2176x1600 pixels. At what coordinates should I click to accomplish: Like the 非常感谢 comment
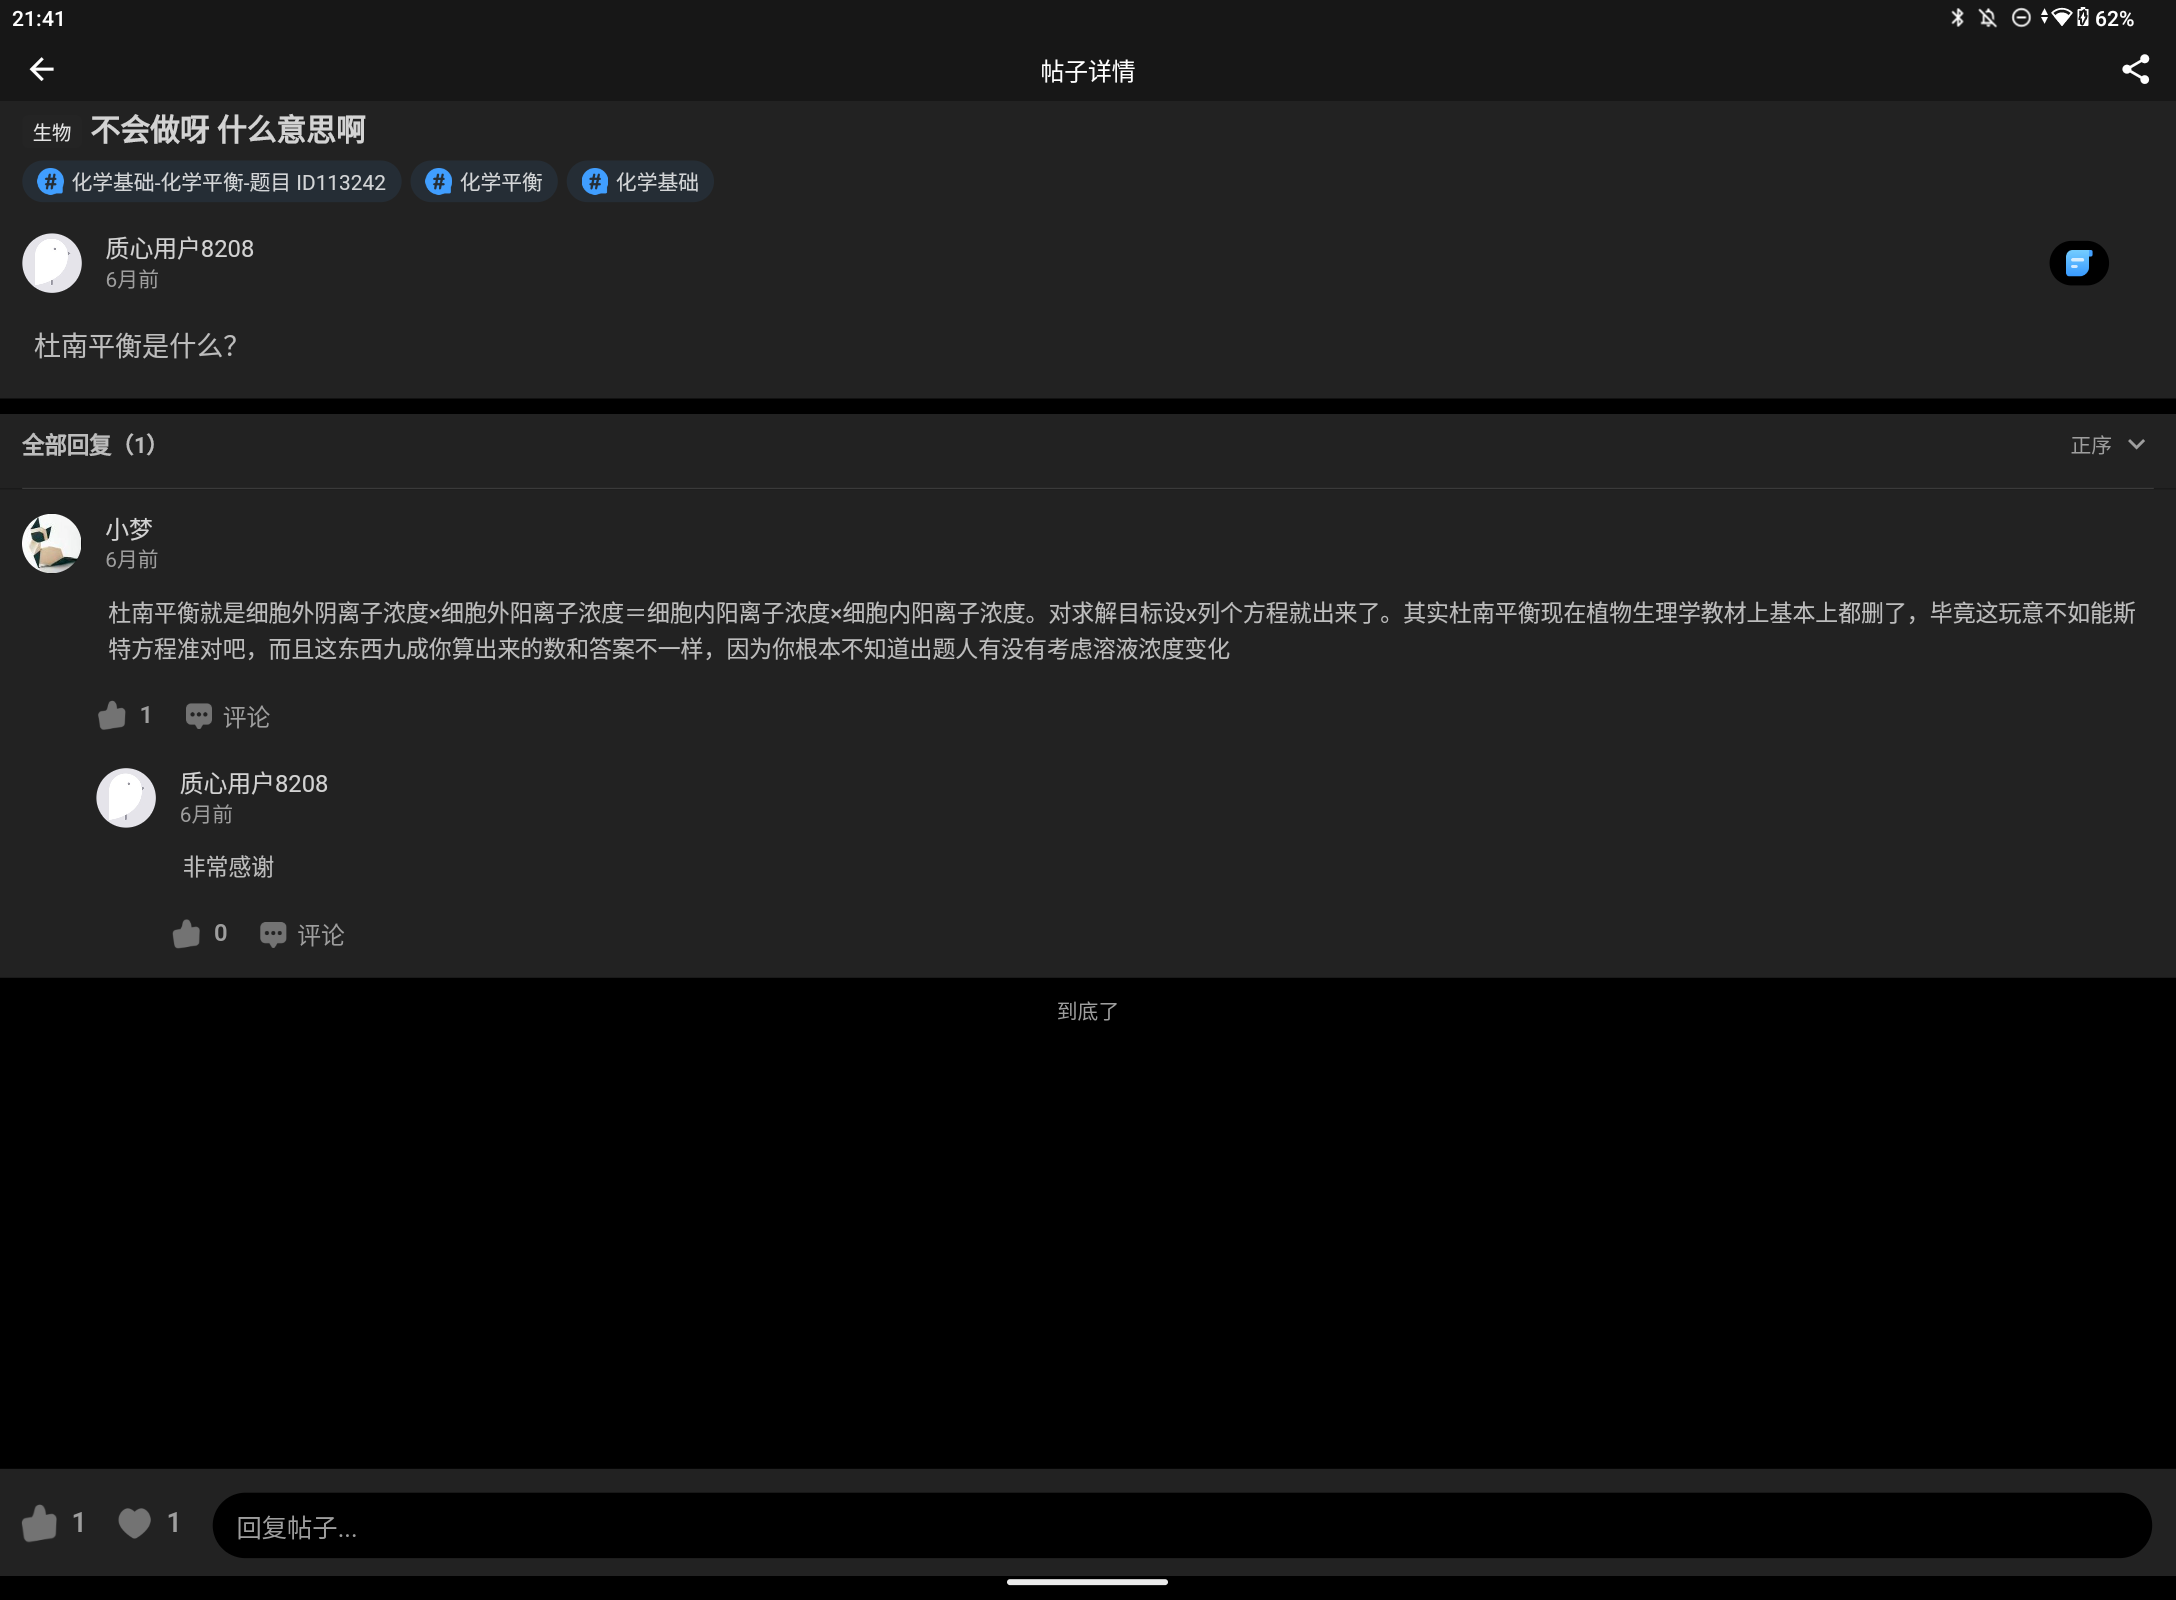[x=187, y=934]
